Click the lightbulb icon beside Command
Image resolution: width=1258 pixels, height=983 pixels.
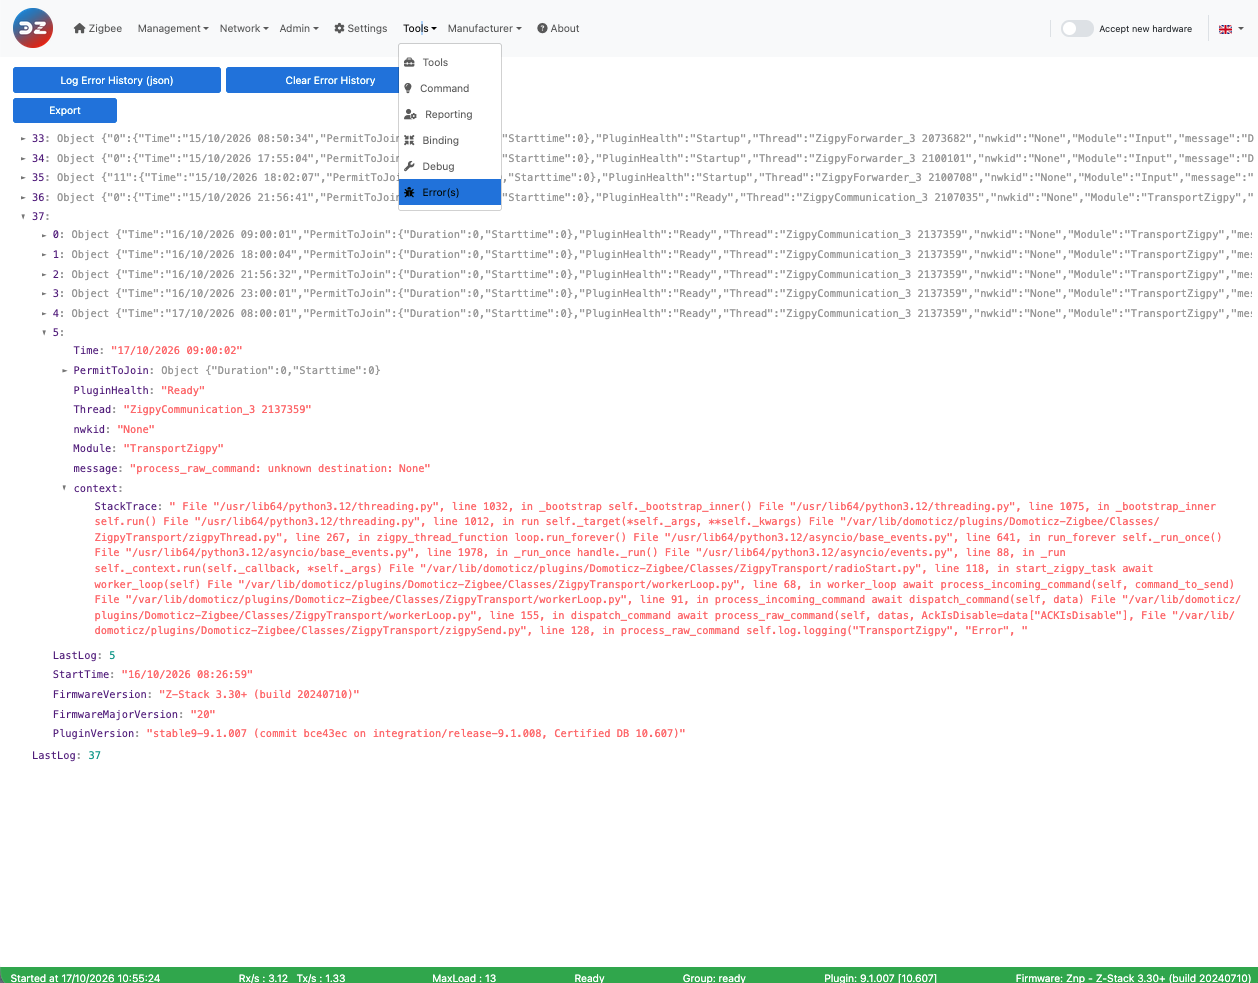tap(408, 88)
